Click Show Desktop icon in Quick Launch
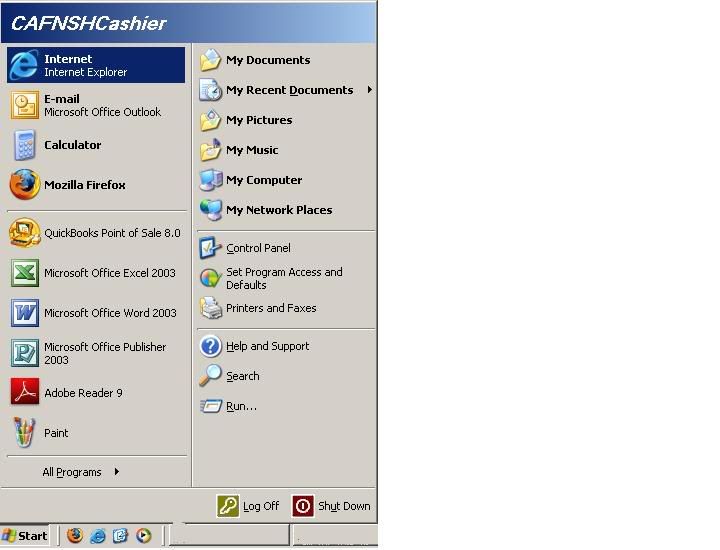 [120, 536]
